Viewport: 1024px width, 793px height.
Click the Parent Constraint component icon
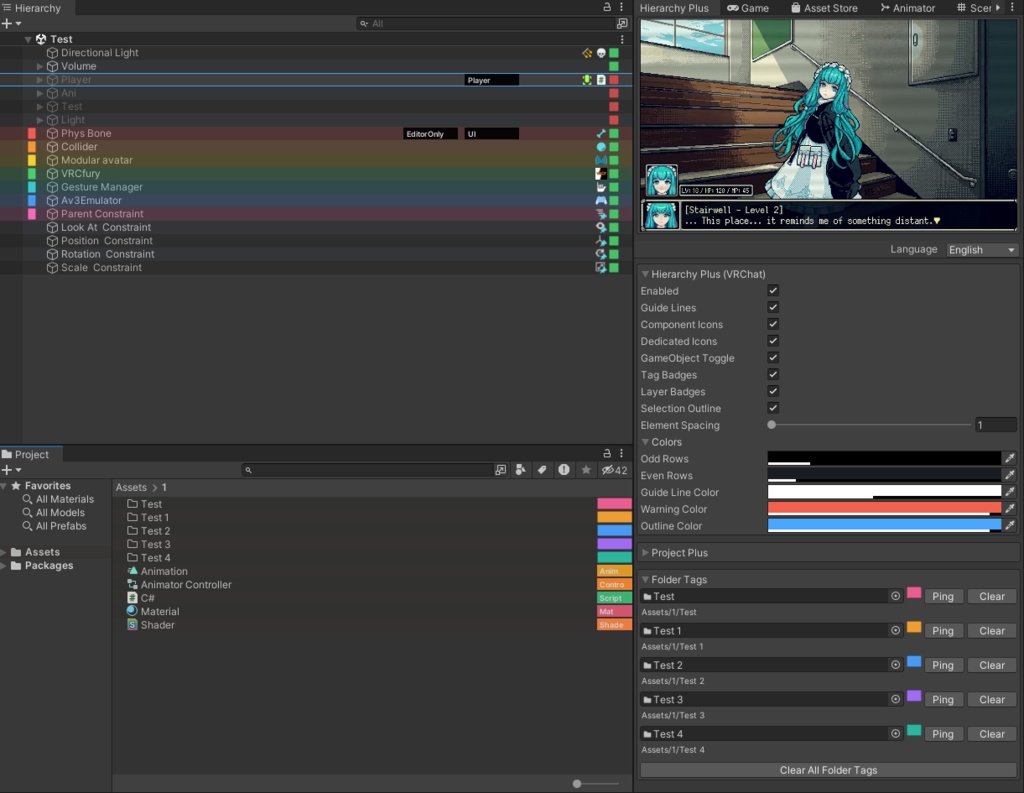pyautogui.click(x=601, y=213)
